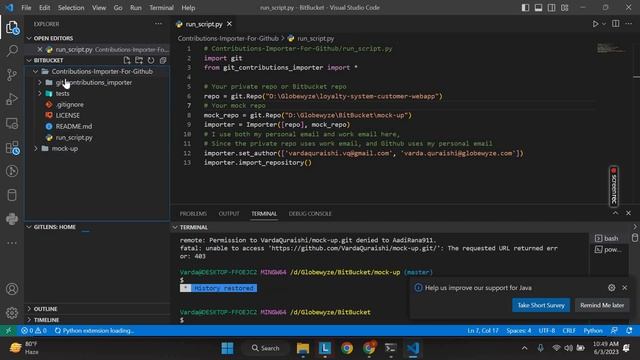Open the File menu
640x360 pixels.
(26, 8)
